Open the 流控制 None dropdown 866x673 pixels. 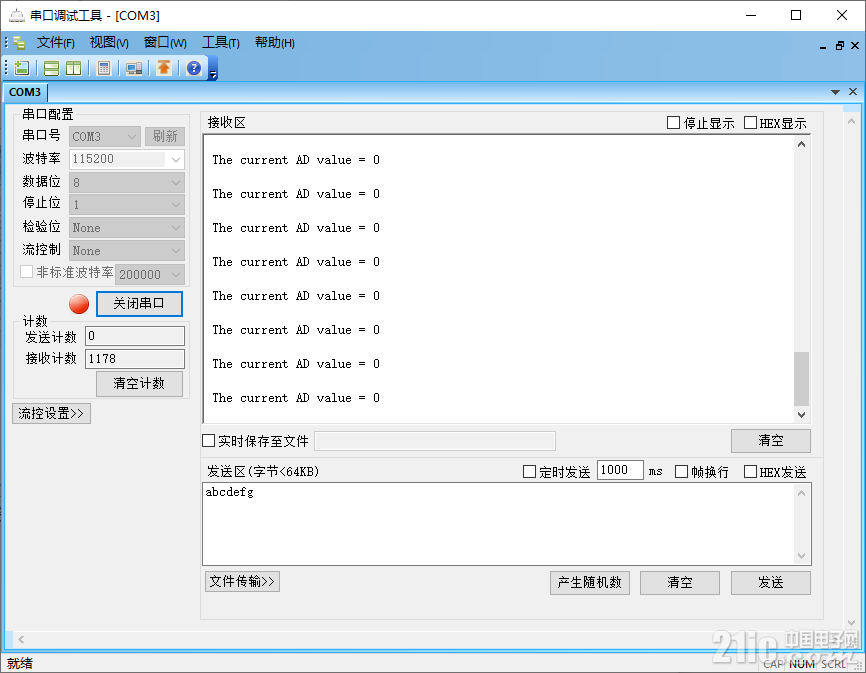tap(126, 251)
